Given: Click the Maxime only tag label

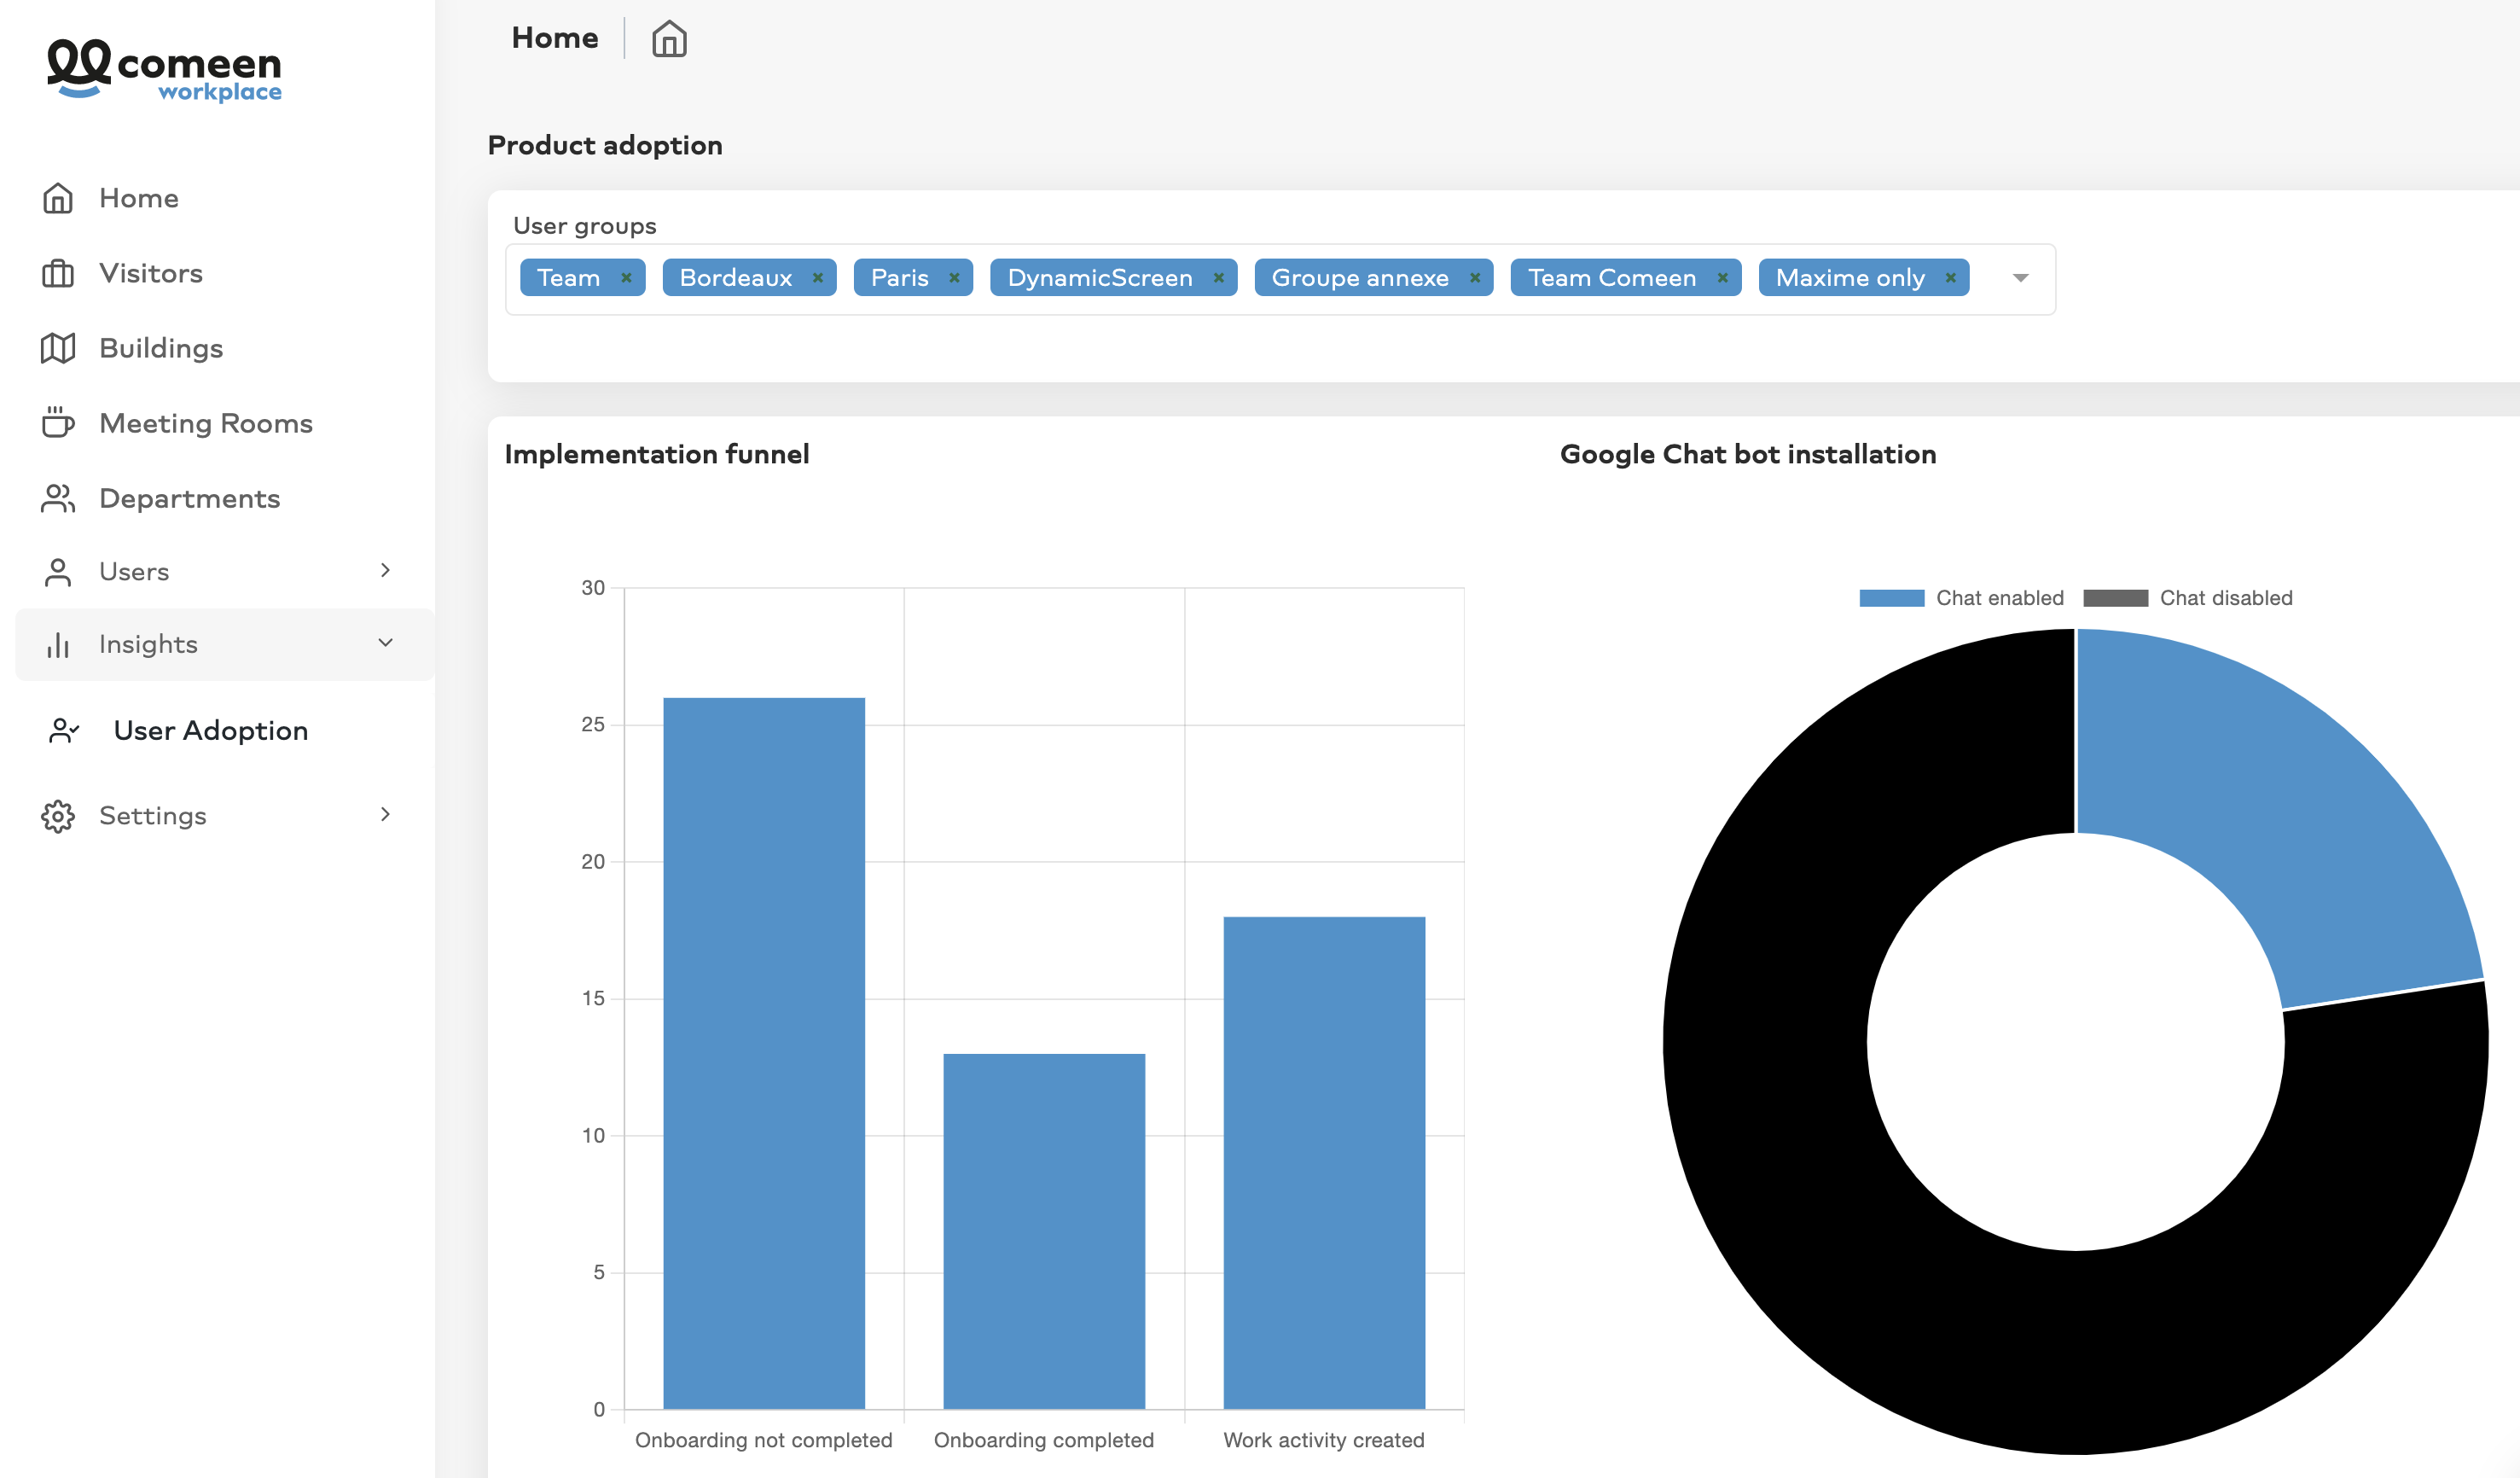Looking at the screenshot, I should tap(1851, 278).
